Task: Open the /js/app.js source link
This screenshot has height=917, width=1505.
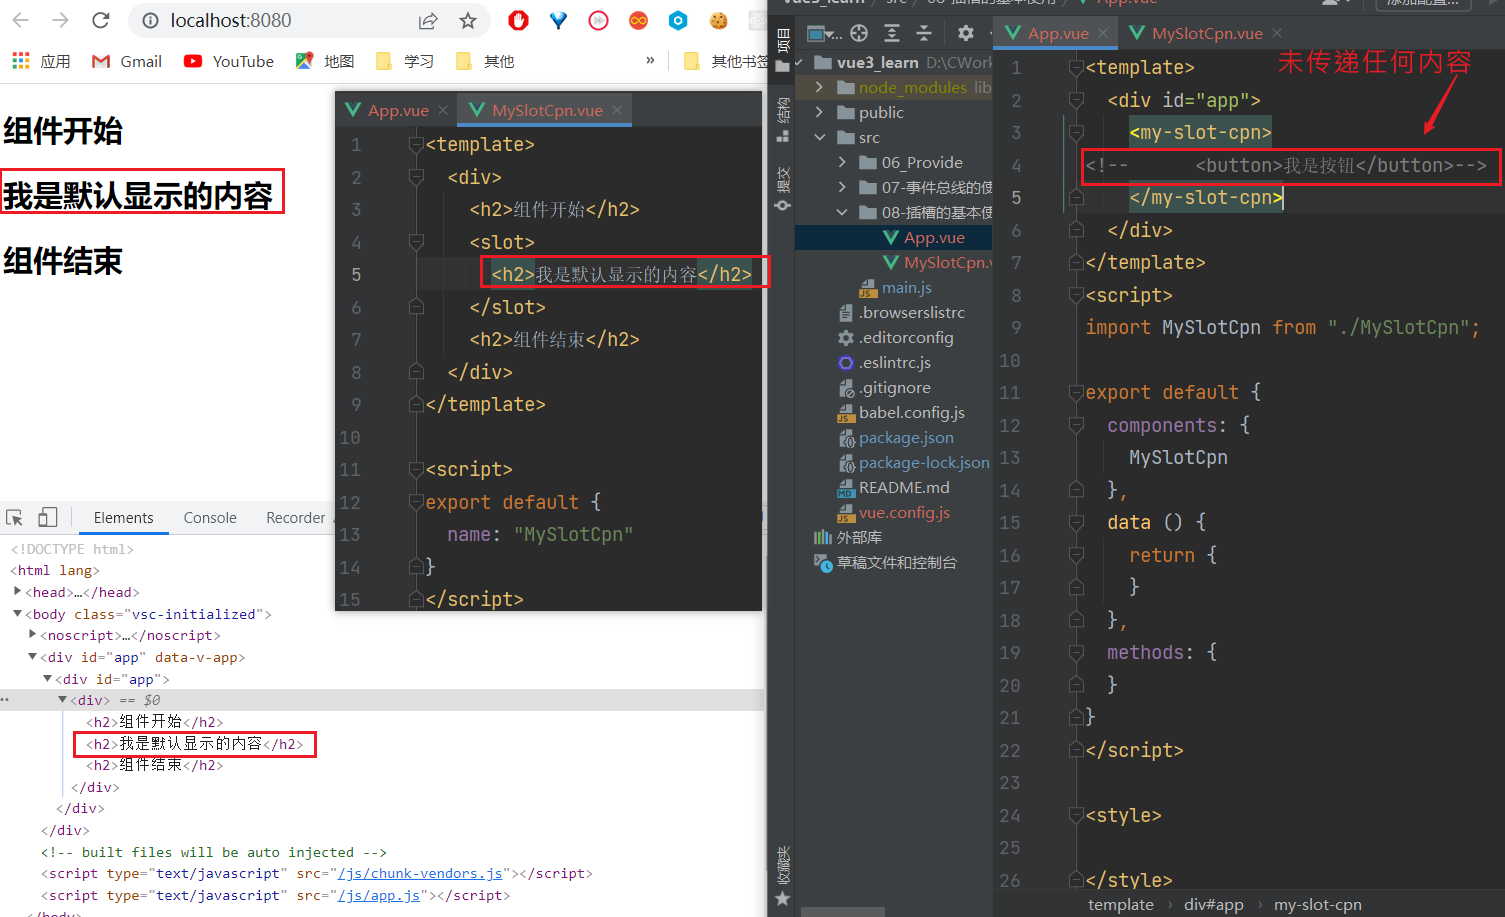Action: click(x=379, y=895)
